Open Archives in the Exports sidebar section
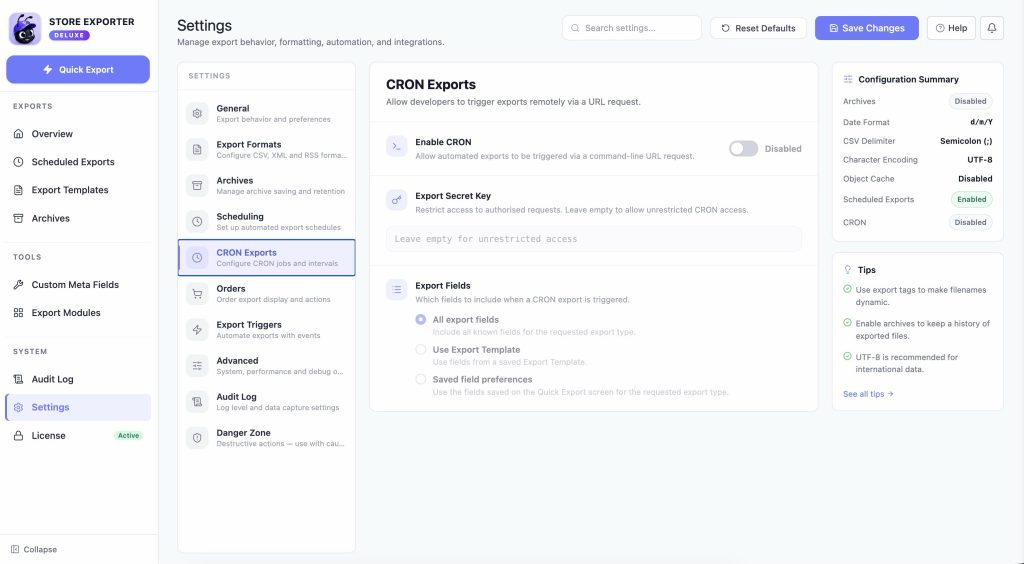Screen dimensions: 1024x564 click(78, 219)
